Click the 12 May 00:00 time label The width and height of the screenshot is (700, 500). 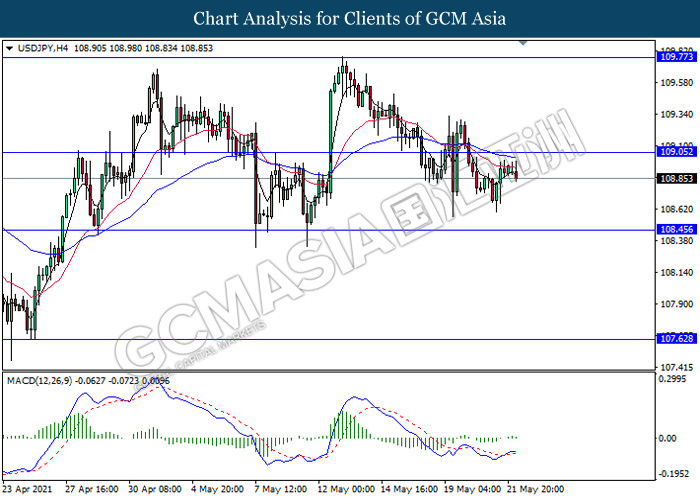tap(346, 489)
